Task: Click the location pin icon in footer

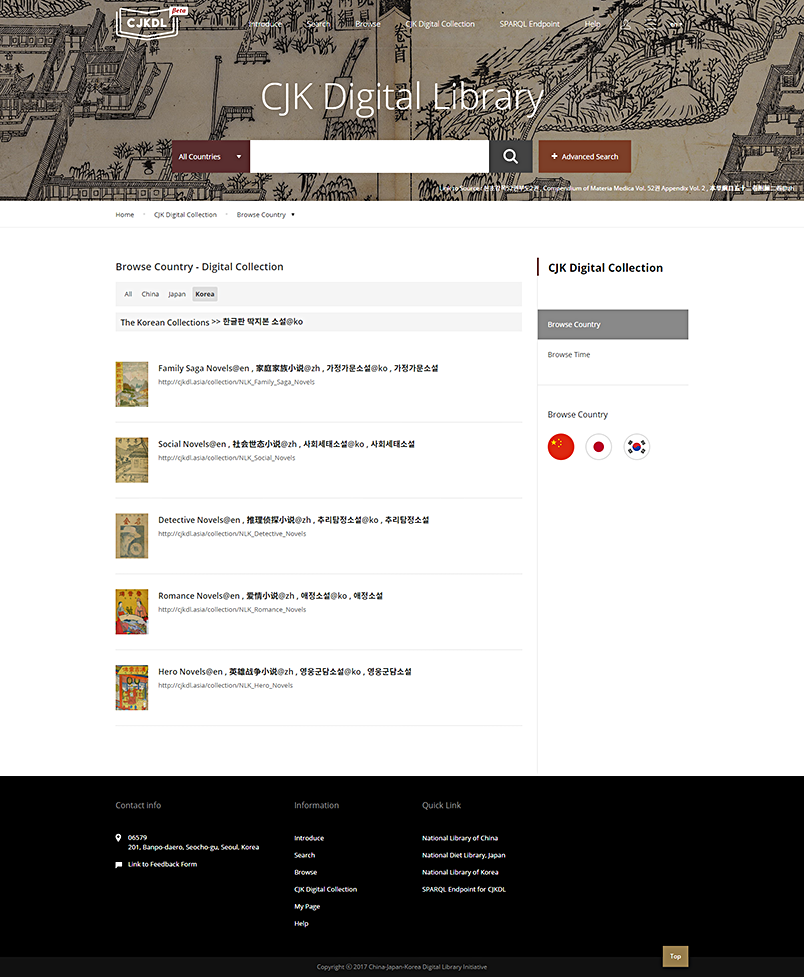Action: [x=118, y=838]
